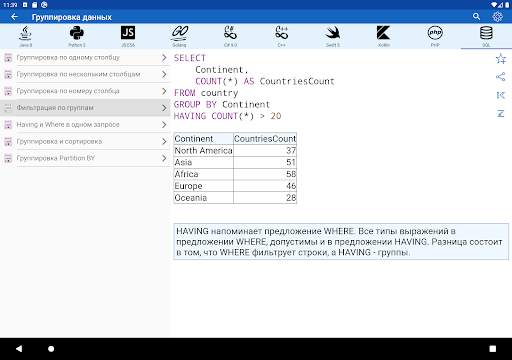
Task: Go back using the arrow in the header
Action: coord(14,17)
